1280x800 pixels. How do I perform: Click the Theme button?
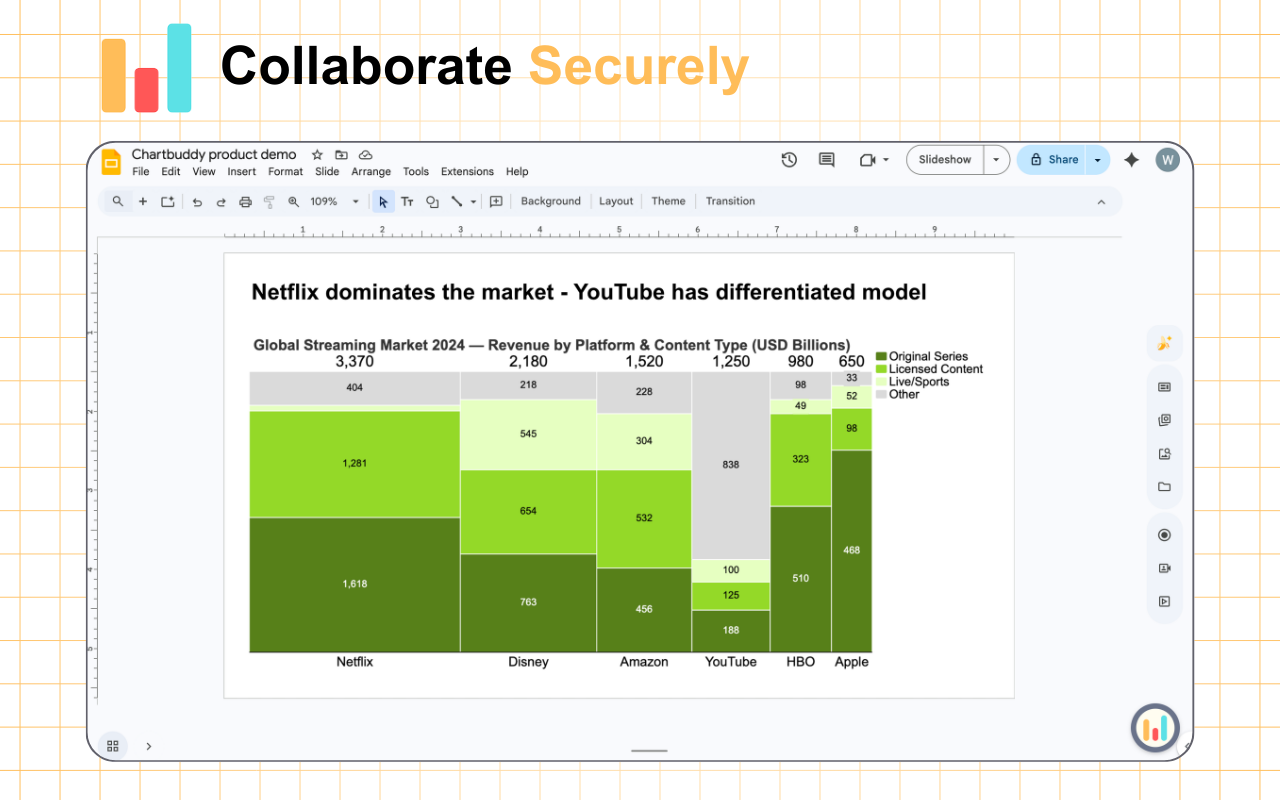668,201
